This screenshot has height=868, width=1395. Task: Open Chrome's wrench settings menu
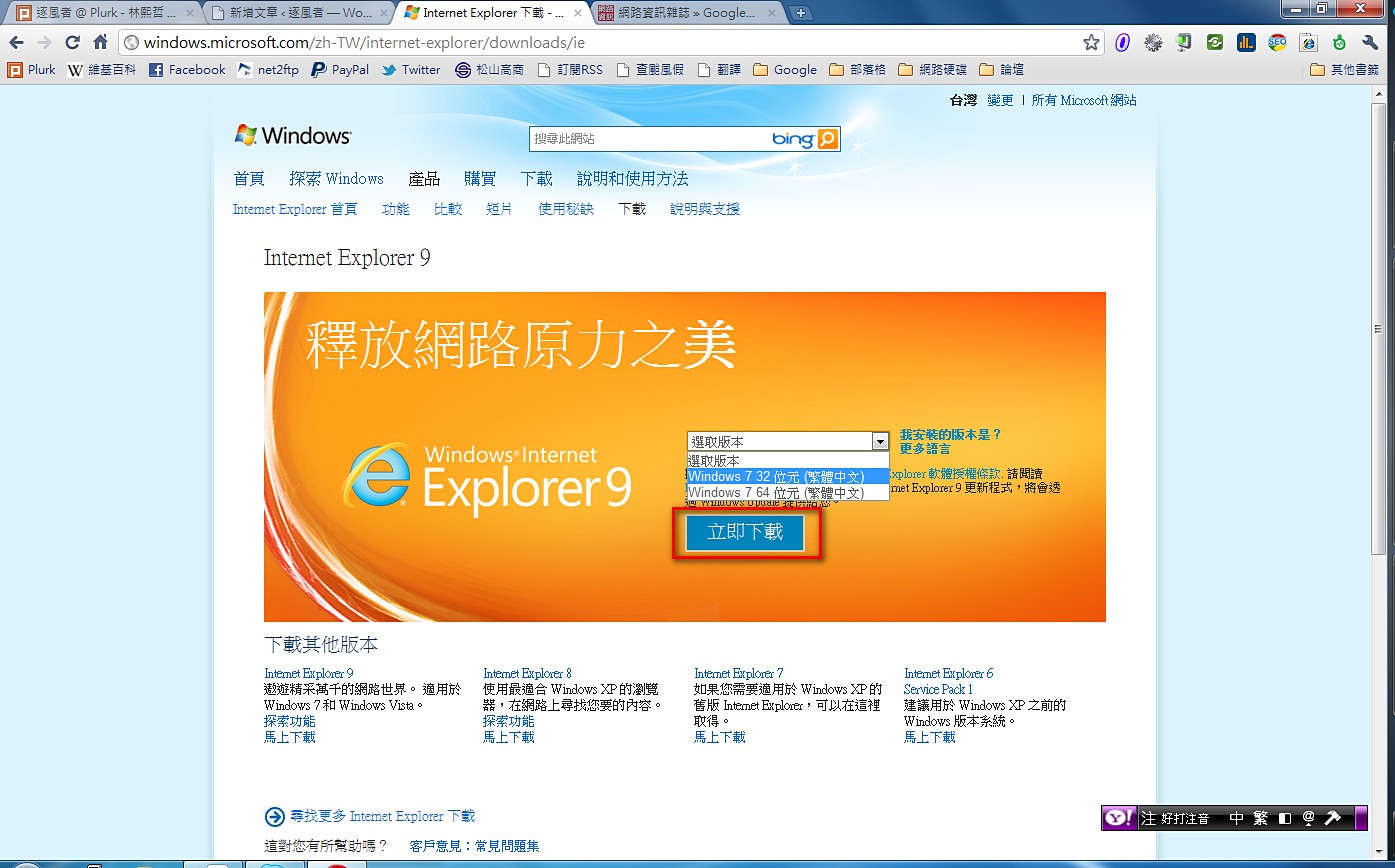1370,43
